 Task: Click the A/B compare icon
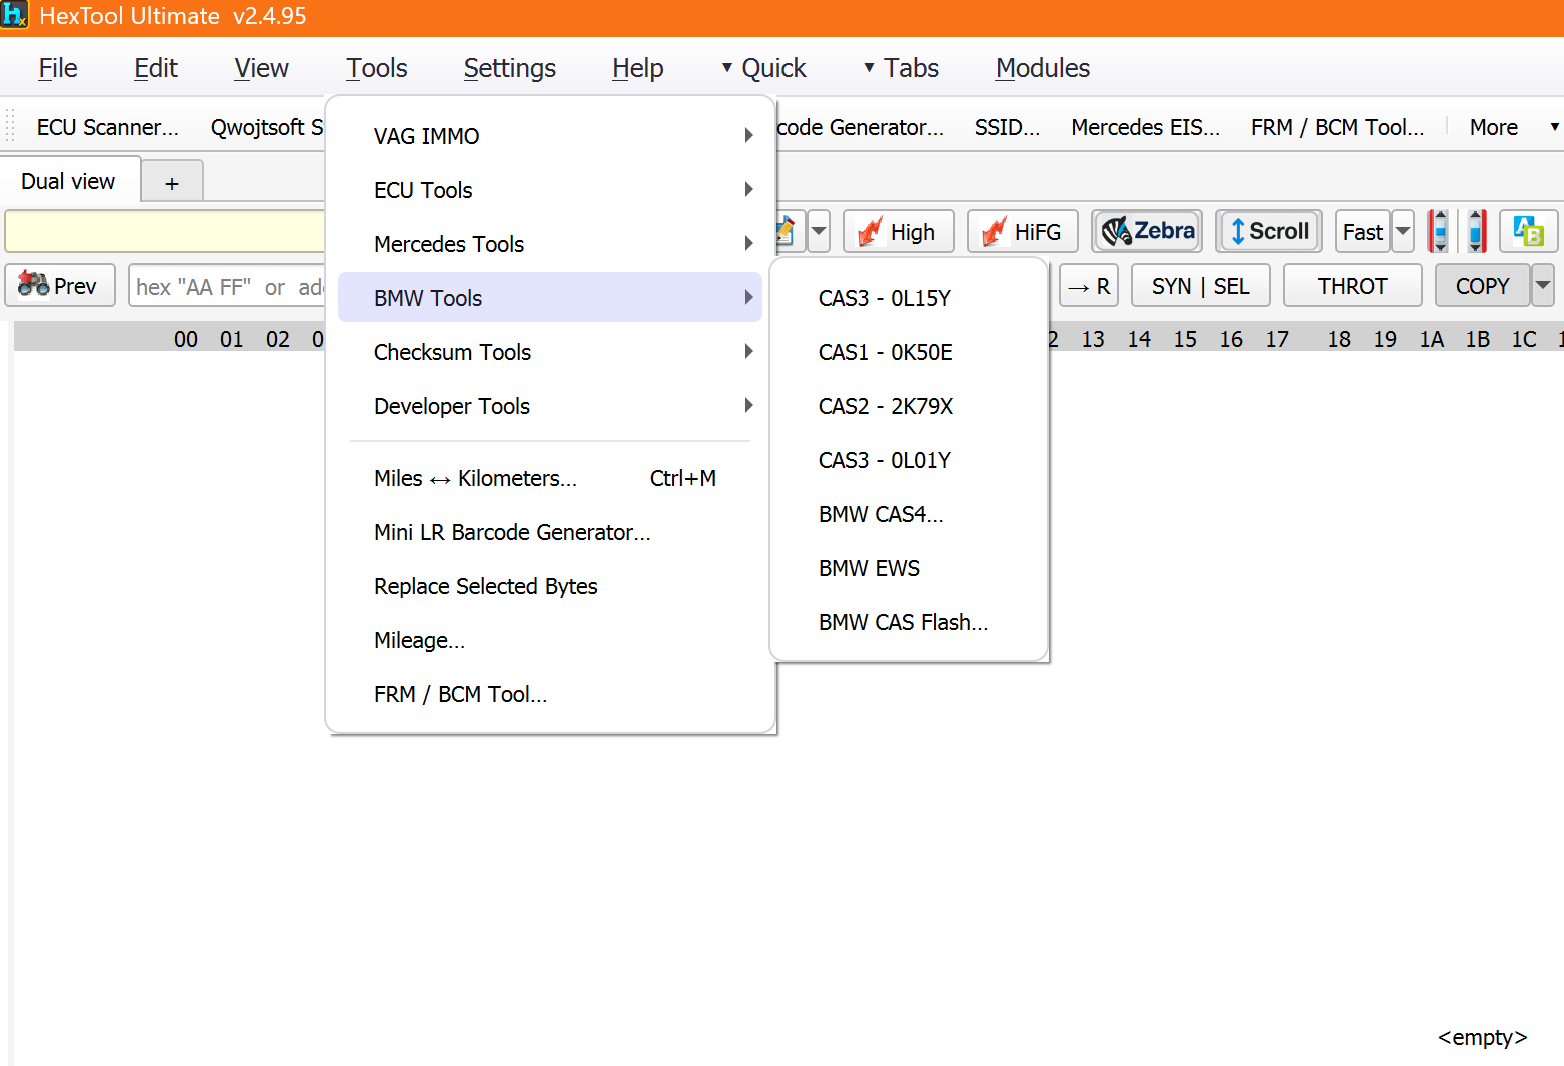[1529, 231]
